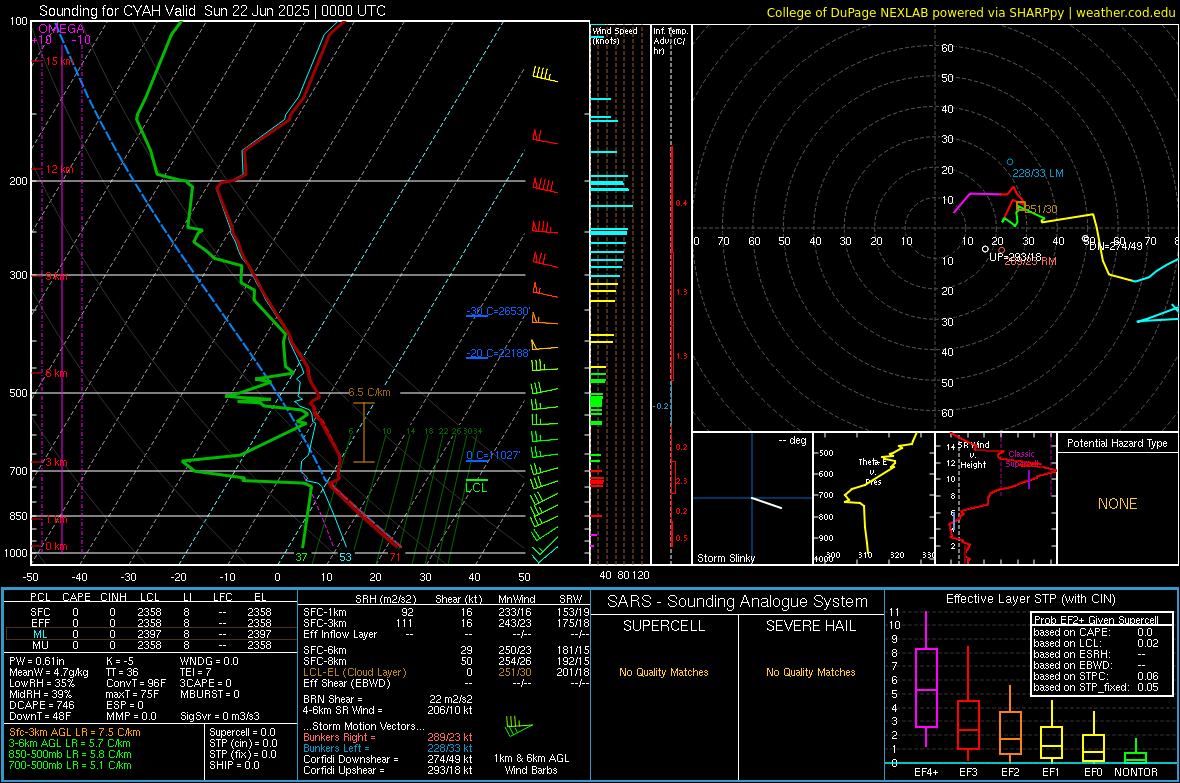Click the green NONTOR box in STP plot
Viewport: 1180px width, 783px height.
pyautogui.click(x=1135, y=757)
